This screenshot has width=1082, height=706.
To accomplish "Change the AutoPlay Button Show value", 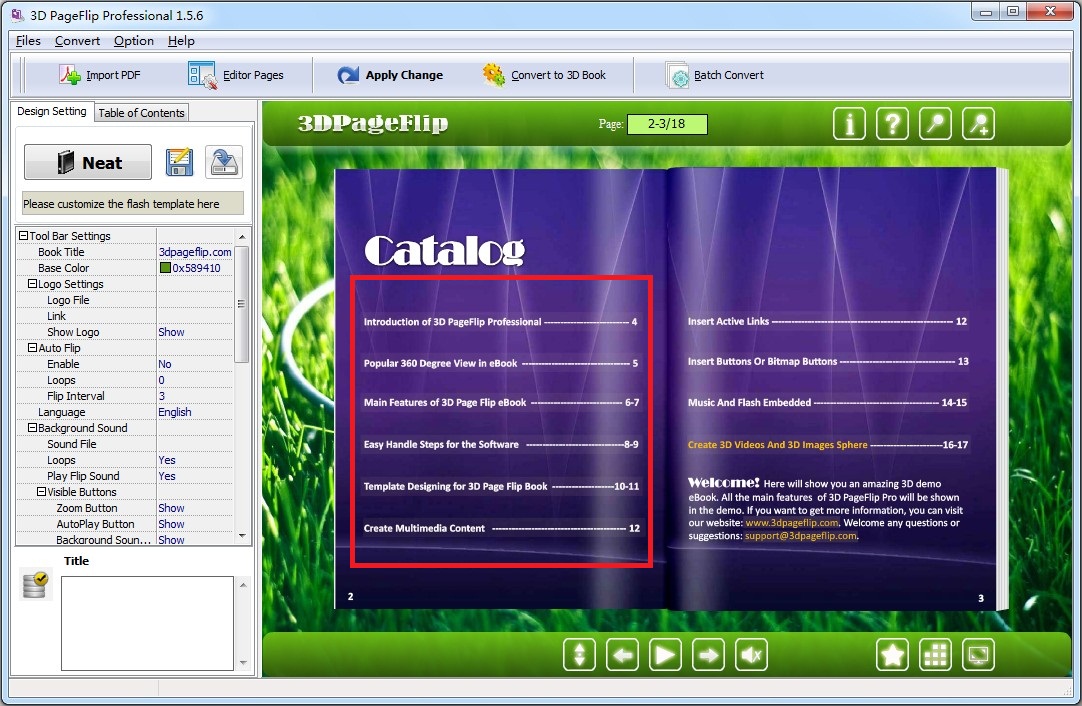I will pyautogui.click(x=171, y=524).
